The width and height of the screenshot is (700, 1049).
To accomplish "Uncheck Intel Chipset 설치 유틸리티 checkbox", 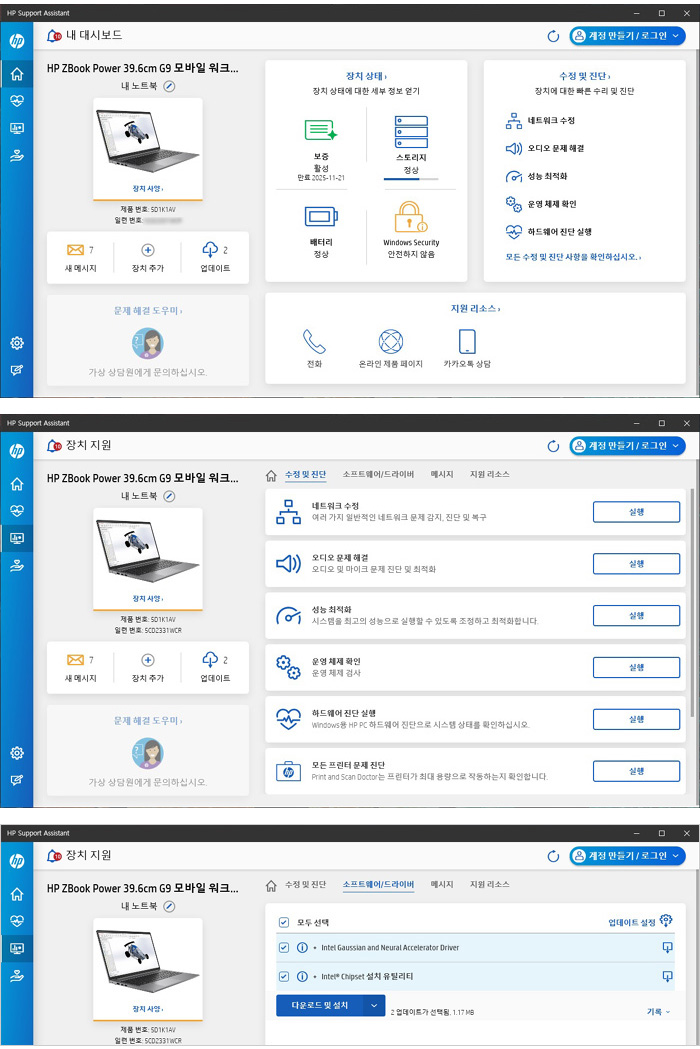I will (284, 977).
